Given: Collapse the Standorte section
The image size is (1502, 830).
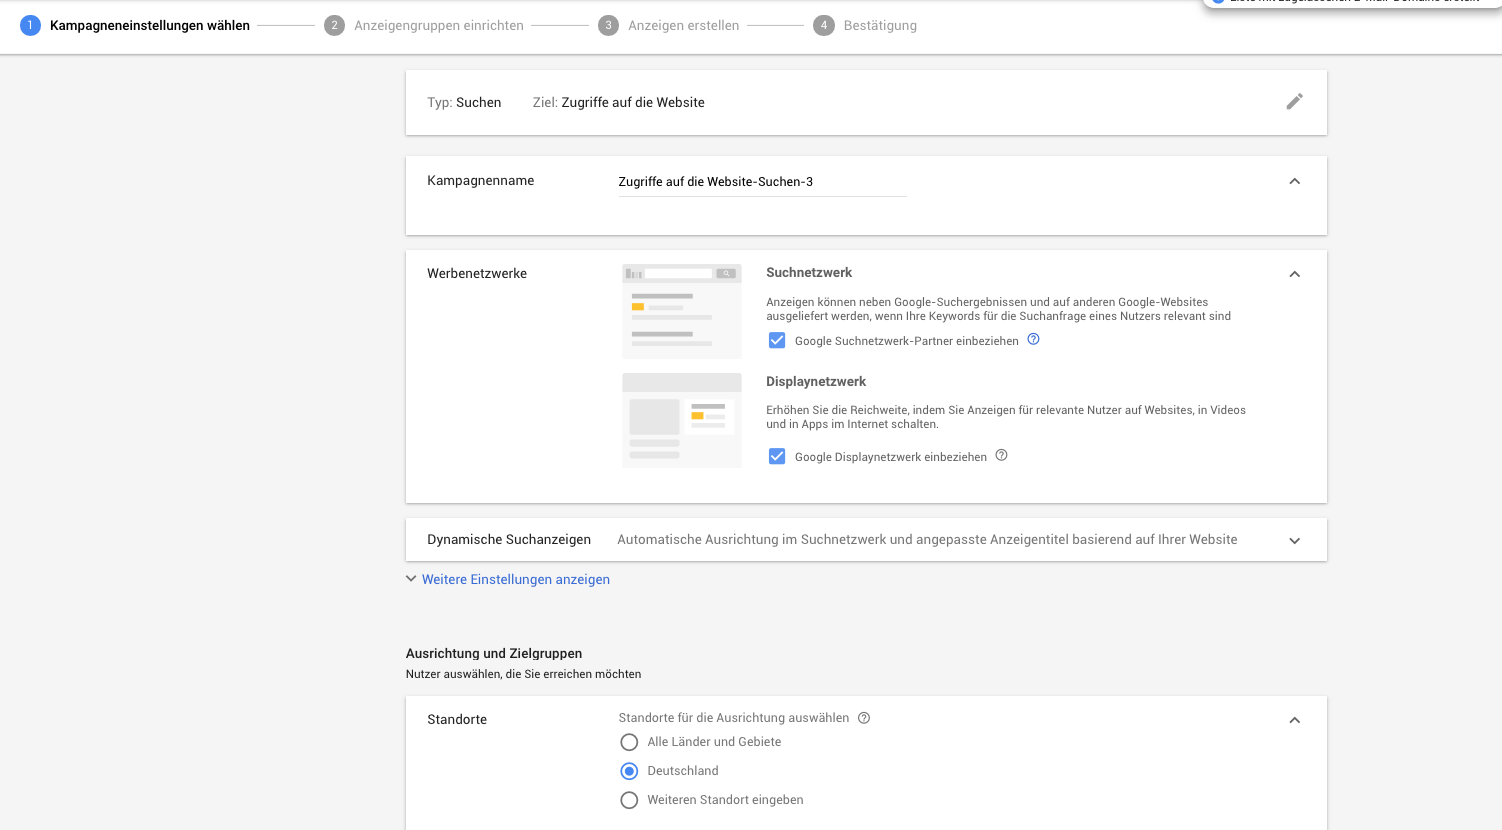Looking at the screenshot, I should [1294, 720].
